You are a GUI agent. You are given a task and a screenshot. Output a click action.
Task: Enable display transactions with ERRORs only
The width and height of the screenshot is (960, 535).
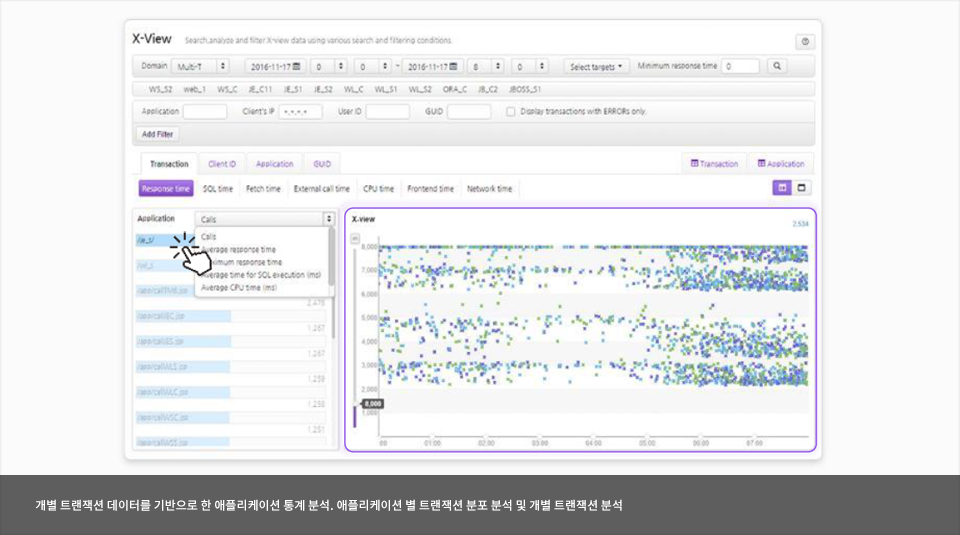[511, 111]
